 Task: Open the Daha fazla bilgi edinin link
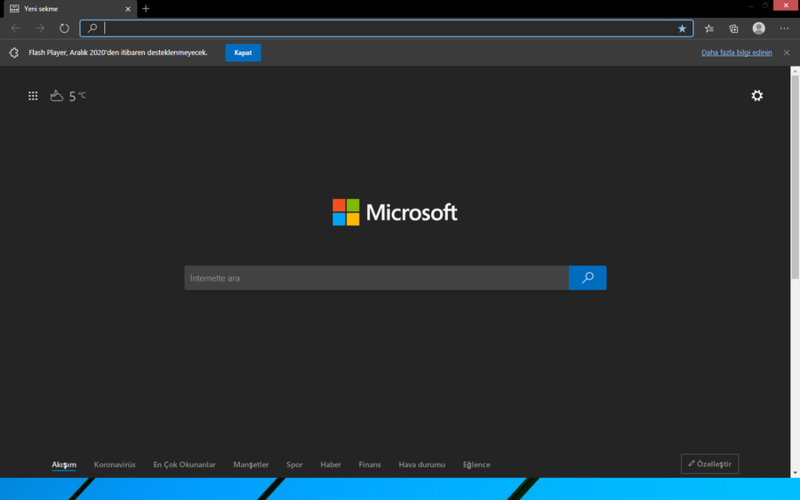coord(736,53)
